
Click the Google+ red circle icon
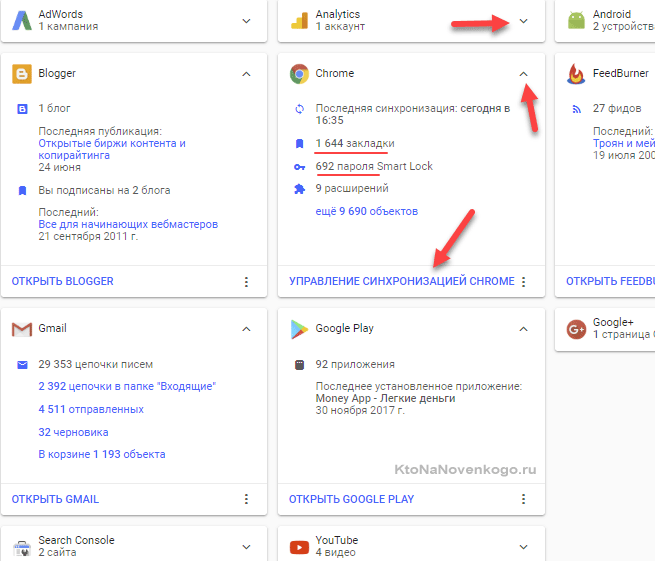click(x=576, y=329)
